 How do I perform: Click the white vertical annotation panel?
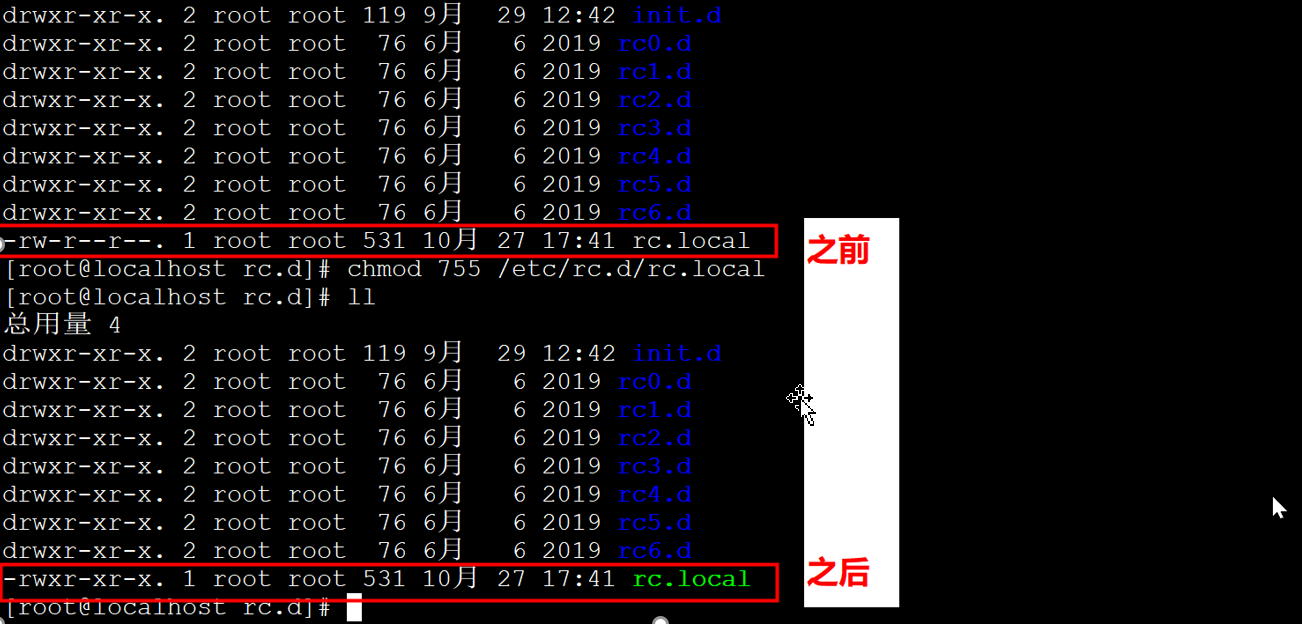[851, 412]
